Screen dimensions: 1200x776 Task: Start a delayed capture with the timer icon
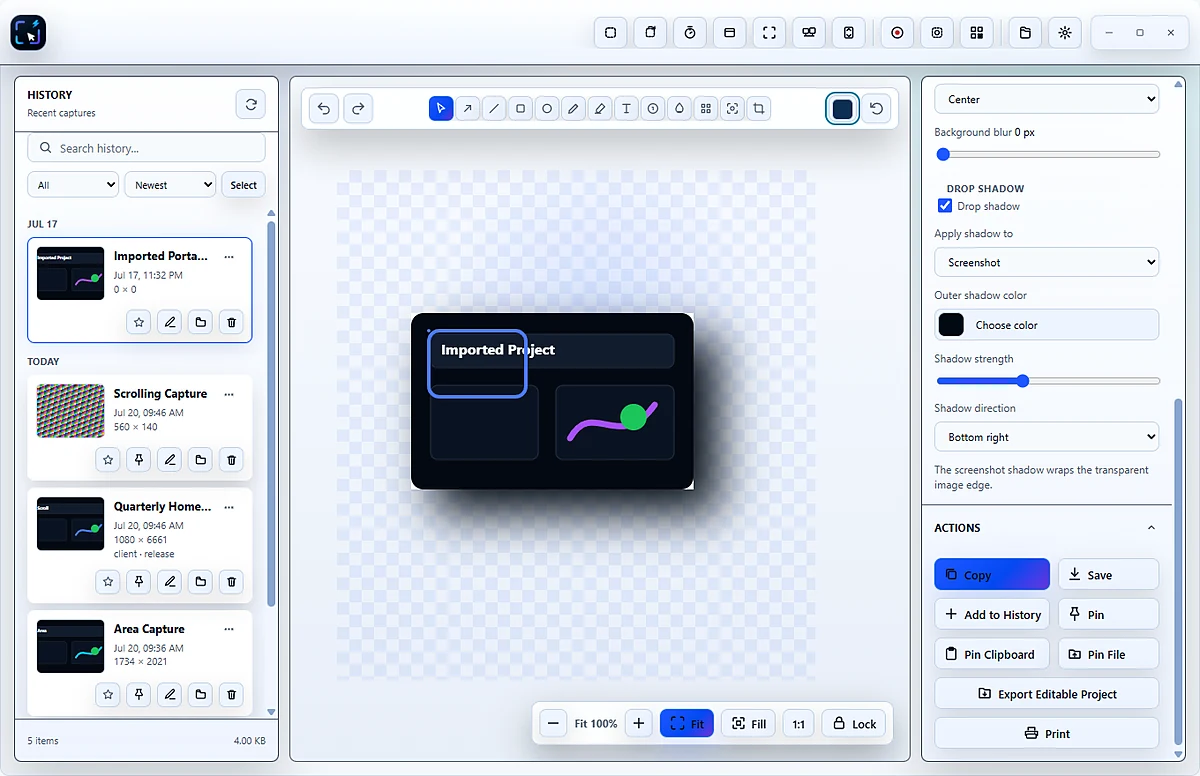[690, 33]
